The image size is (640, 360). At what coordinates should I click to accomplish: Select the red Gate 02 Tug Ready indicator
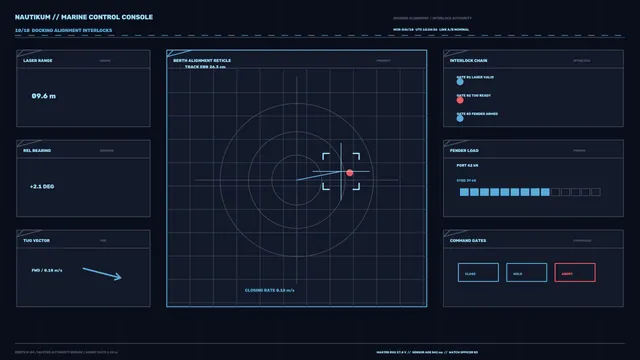(x=460, y=100)
